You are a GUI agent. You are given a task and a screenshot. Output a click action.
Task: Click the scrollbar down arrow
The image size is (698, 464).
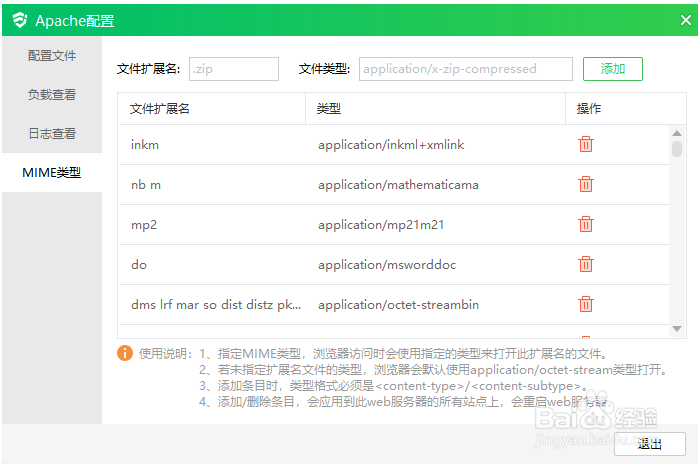point(677,329)
